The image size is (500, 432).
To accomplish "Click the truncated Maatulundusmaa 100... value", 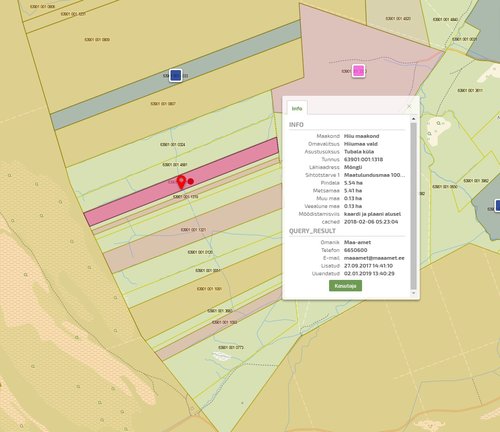I will click(374, 175).
